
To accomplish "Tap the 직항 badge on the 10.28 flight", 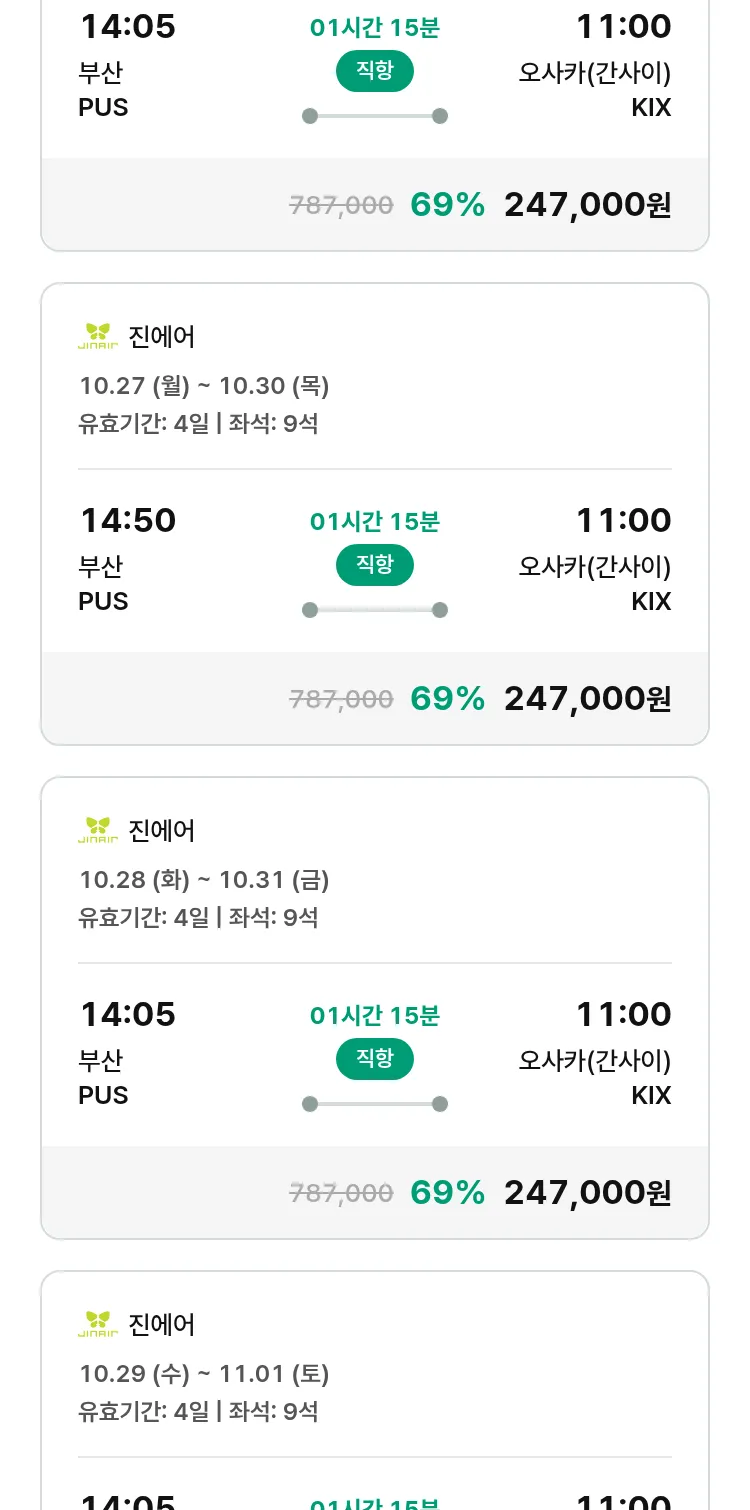I will click(x=375, y=1059).
